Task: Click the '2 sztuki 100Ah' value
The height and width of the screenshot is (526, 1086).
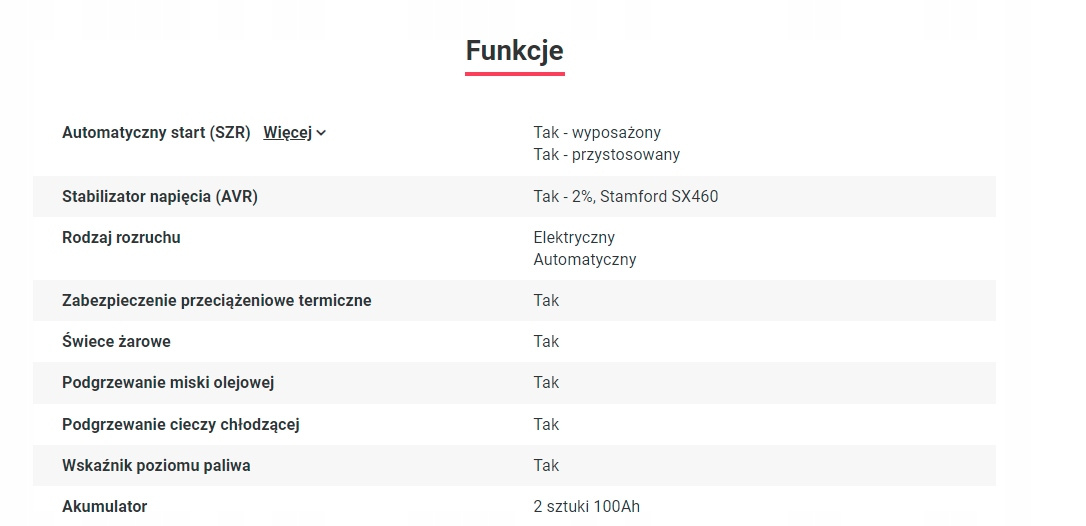Action: (x=586, y=507)
